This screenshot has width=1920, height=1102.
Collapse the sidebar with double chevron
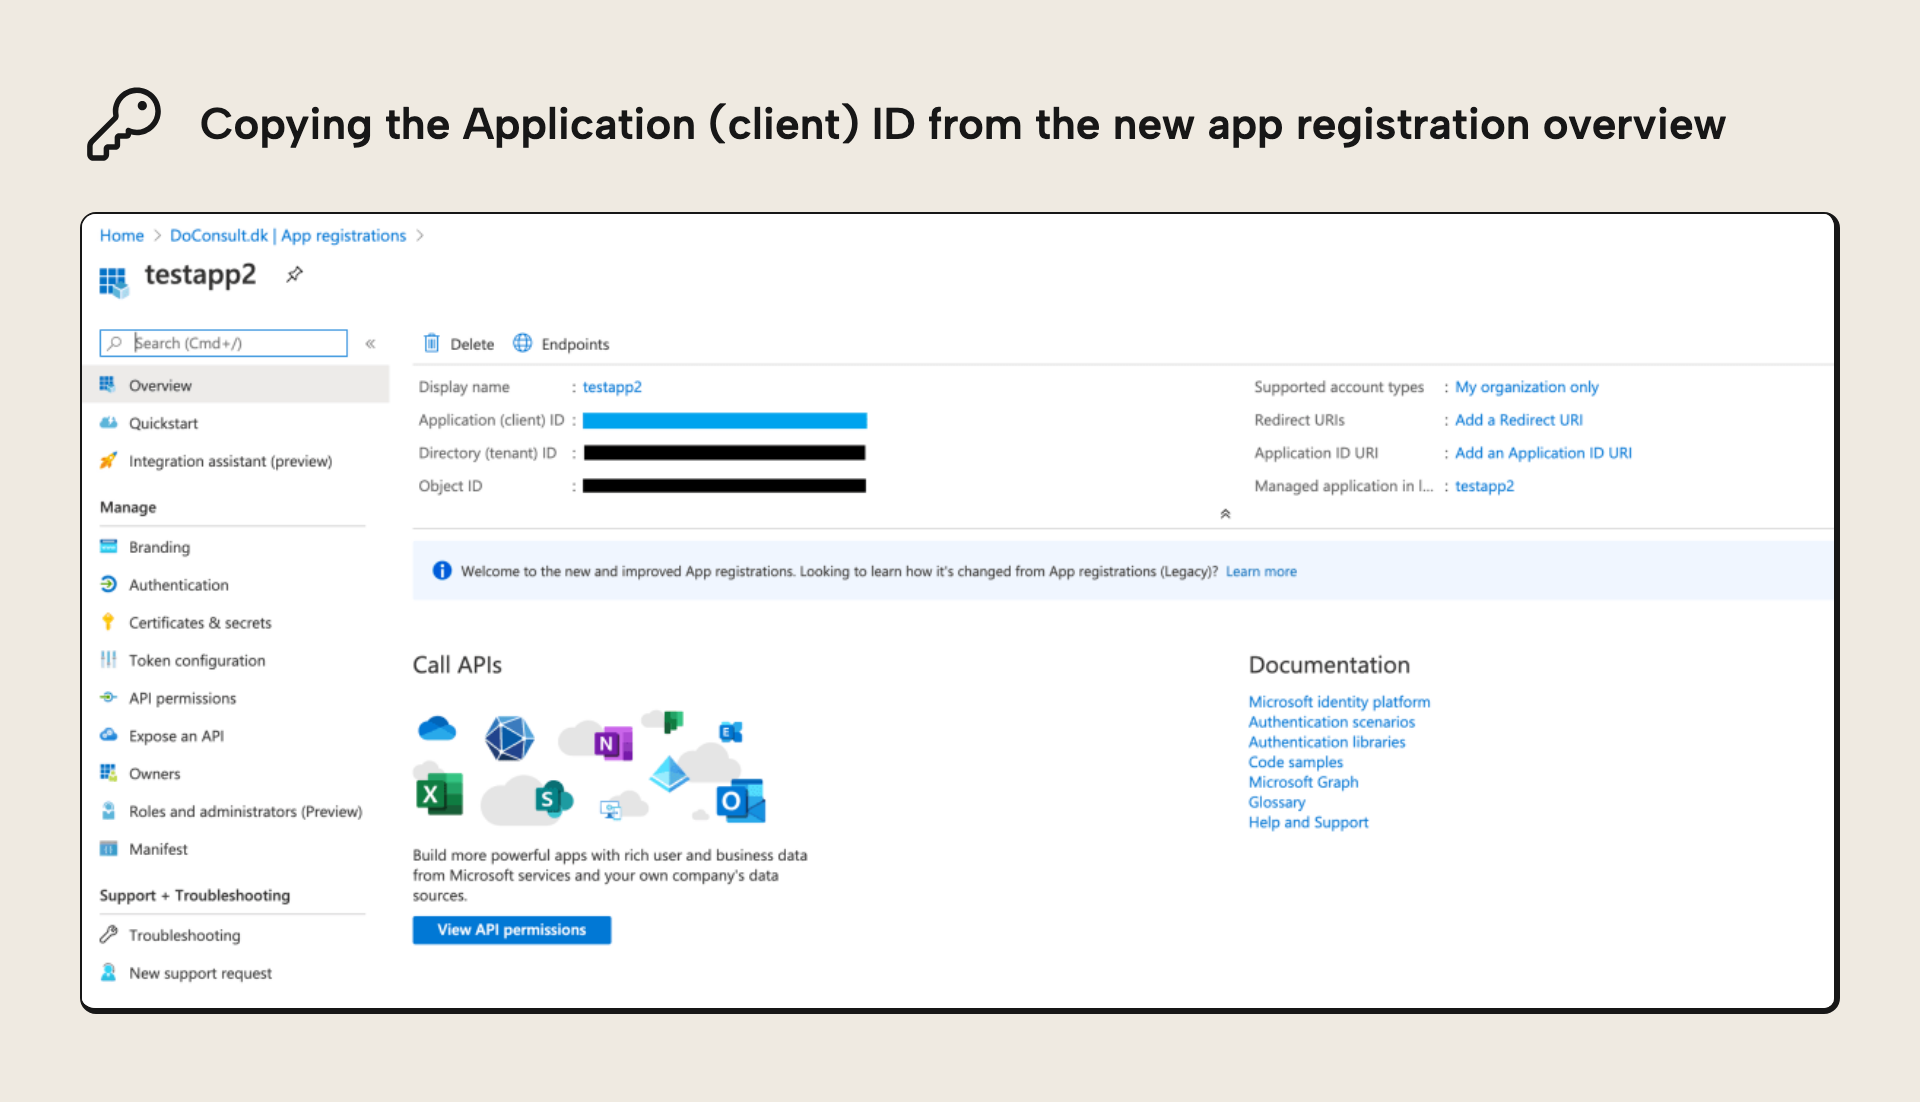click(x=370, y=343)
